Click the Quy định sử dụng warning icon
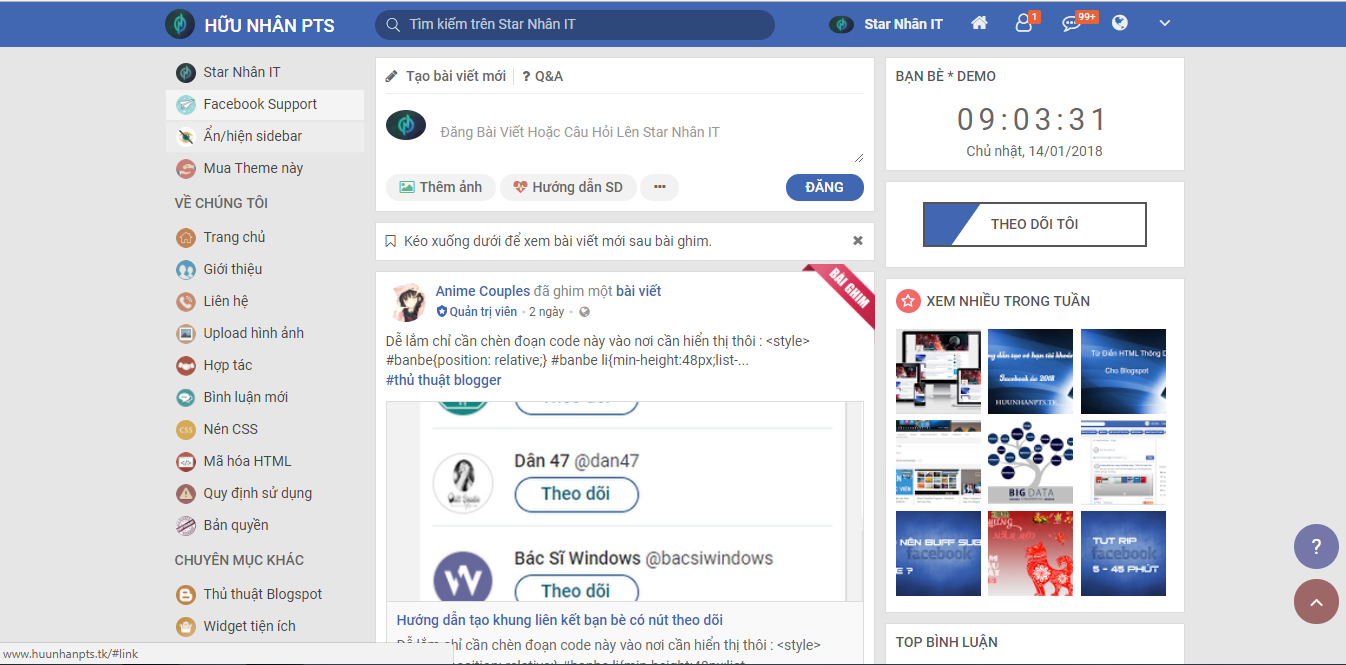The width and height of the screenshot is (1346, 665). coord(186,493)
